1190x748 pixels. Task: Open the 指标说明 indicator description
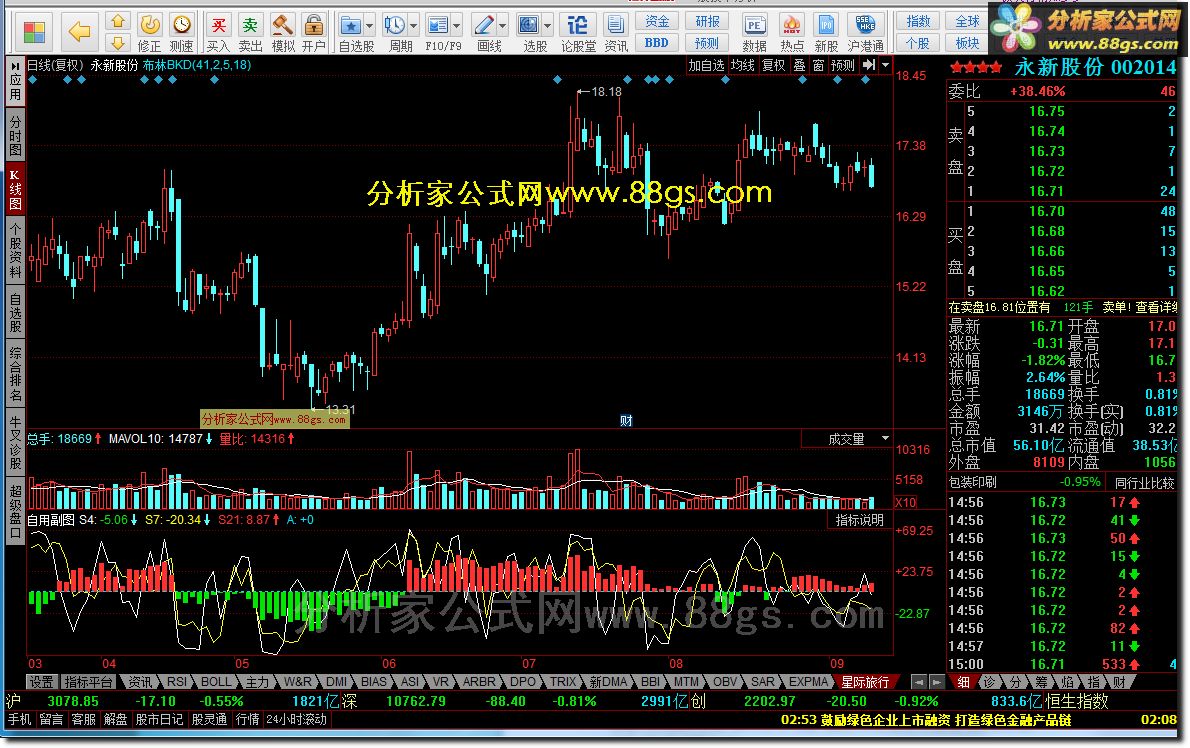click(859, 520)
